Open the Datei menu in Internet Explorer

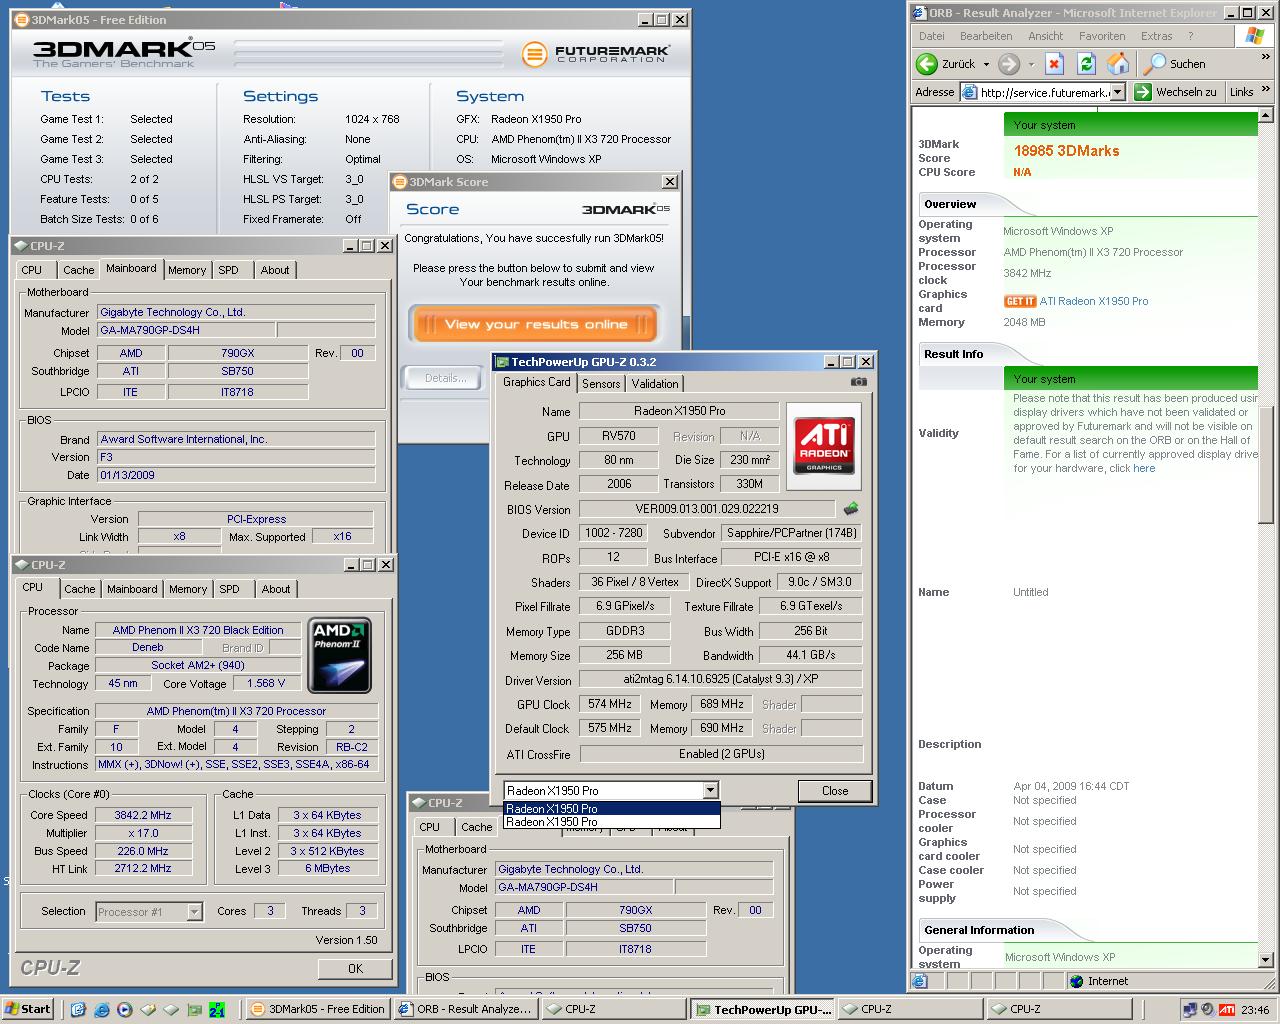931,36
